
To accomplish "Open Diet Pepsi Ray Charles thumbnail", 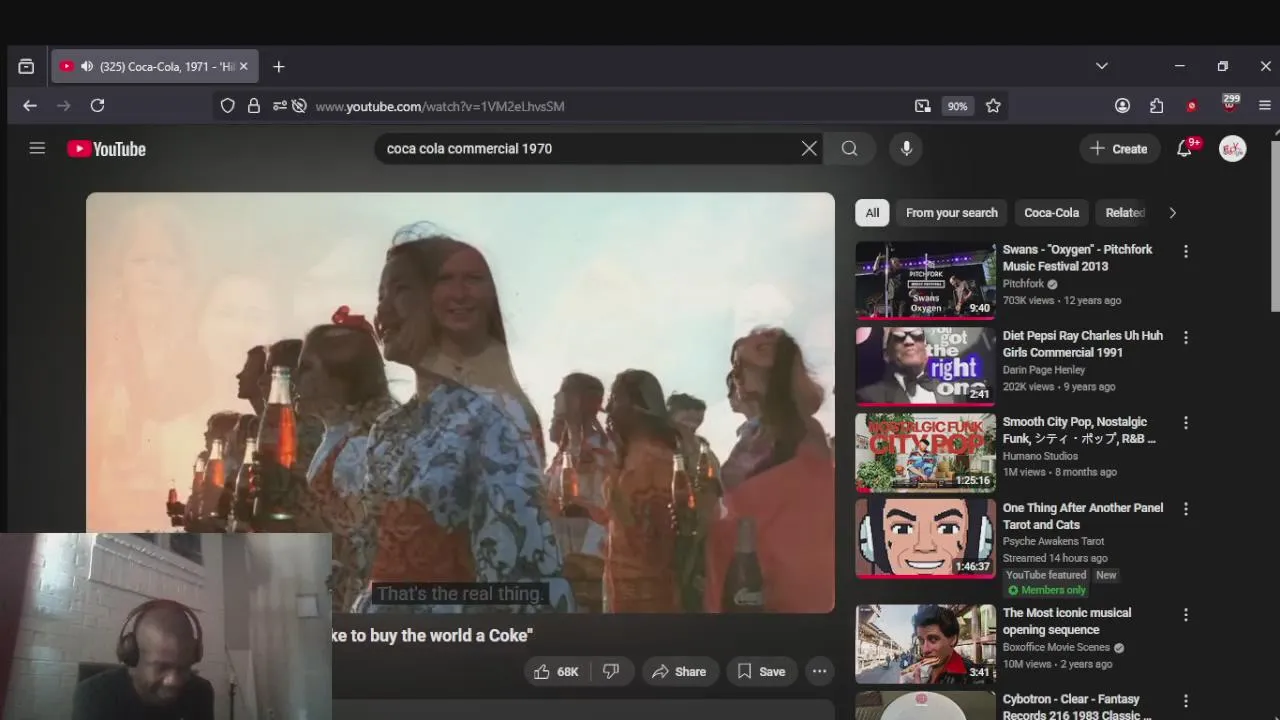I will [x=925, y=366].
